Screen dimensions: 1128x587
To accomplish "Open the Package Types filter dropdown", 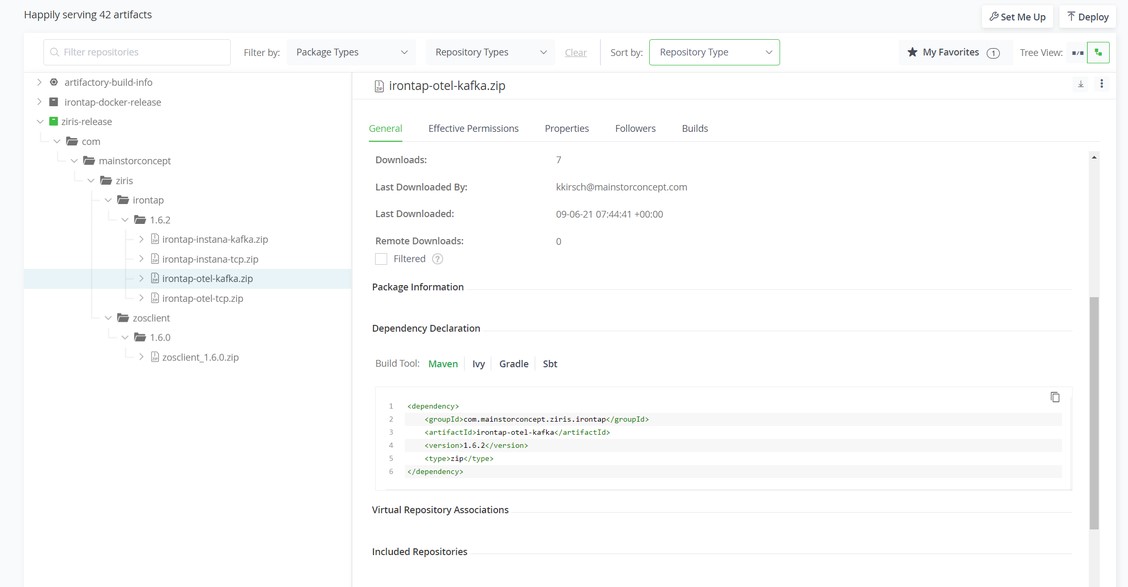I will pos(351,53).
